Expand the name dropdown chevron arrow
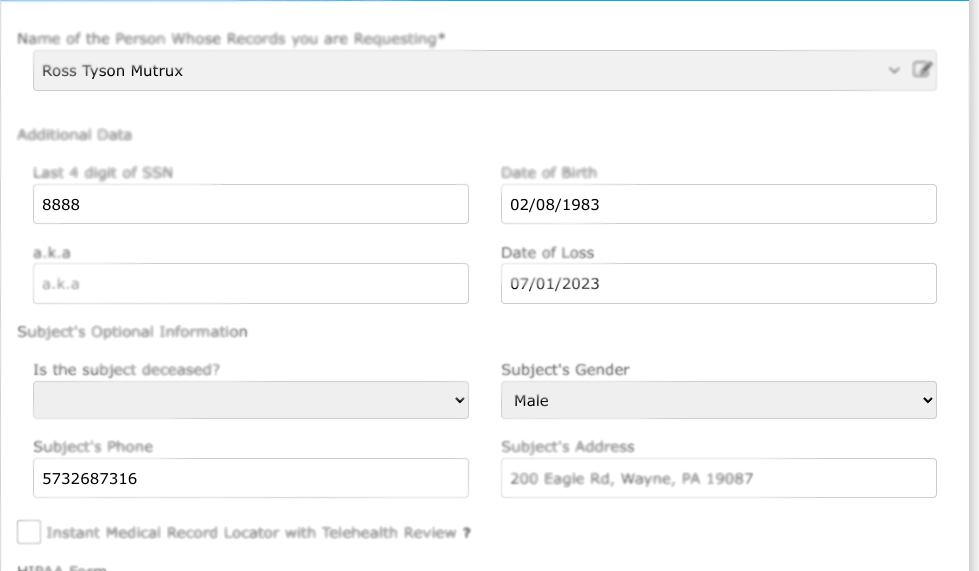This screenshot has width=979, height=571. (894, 70)
